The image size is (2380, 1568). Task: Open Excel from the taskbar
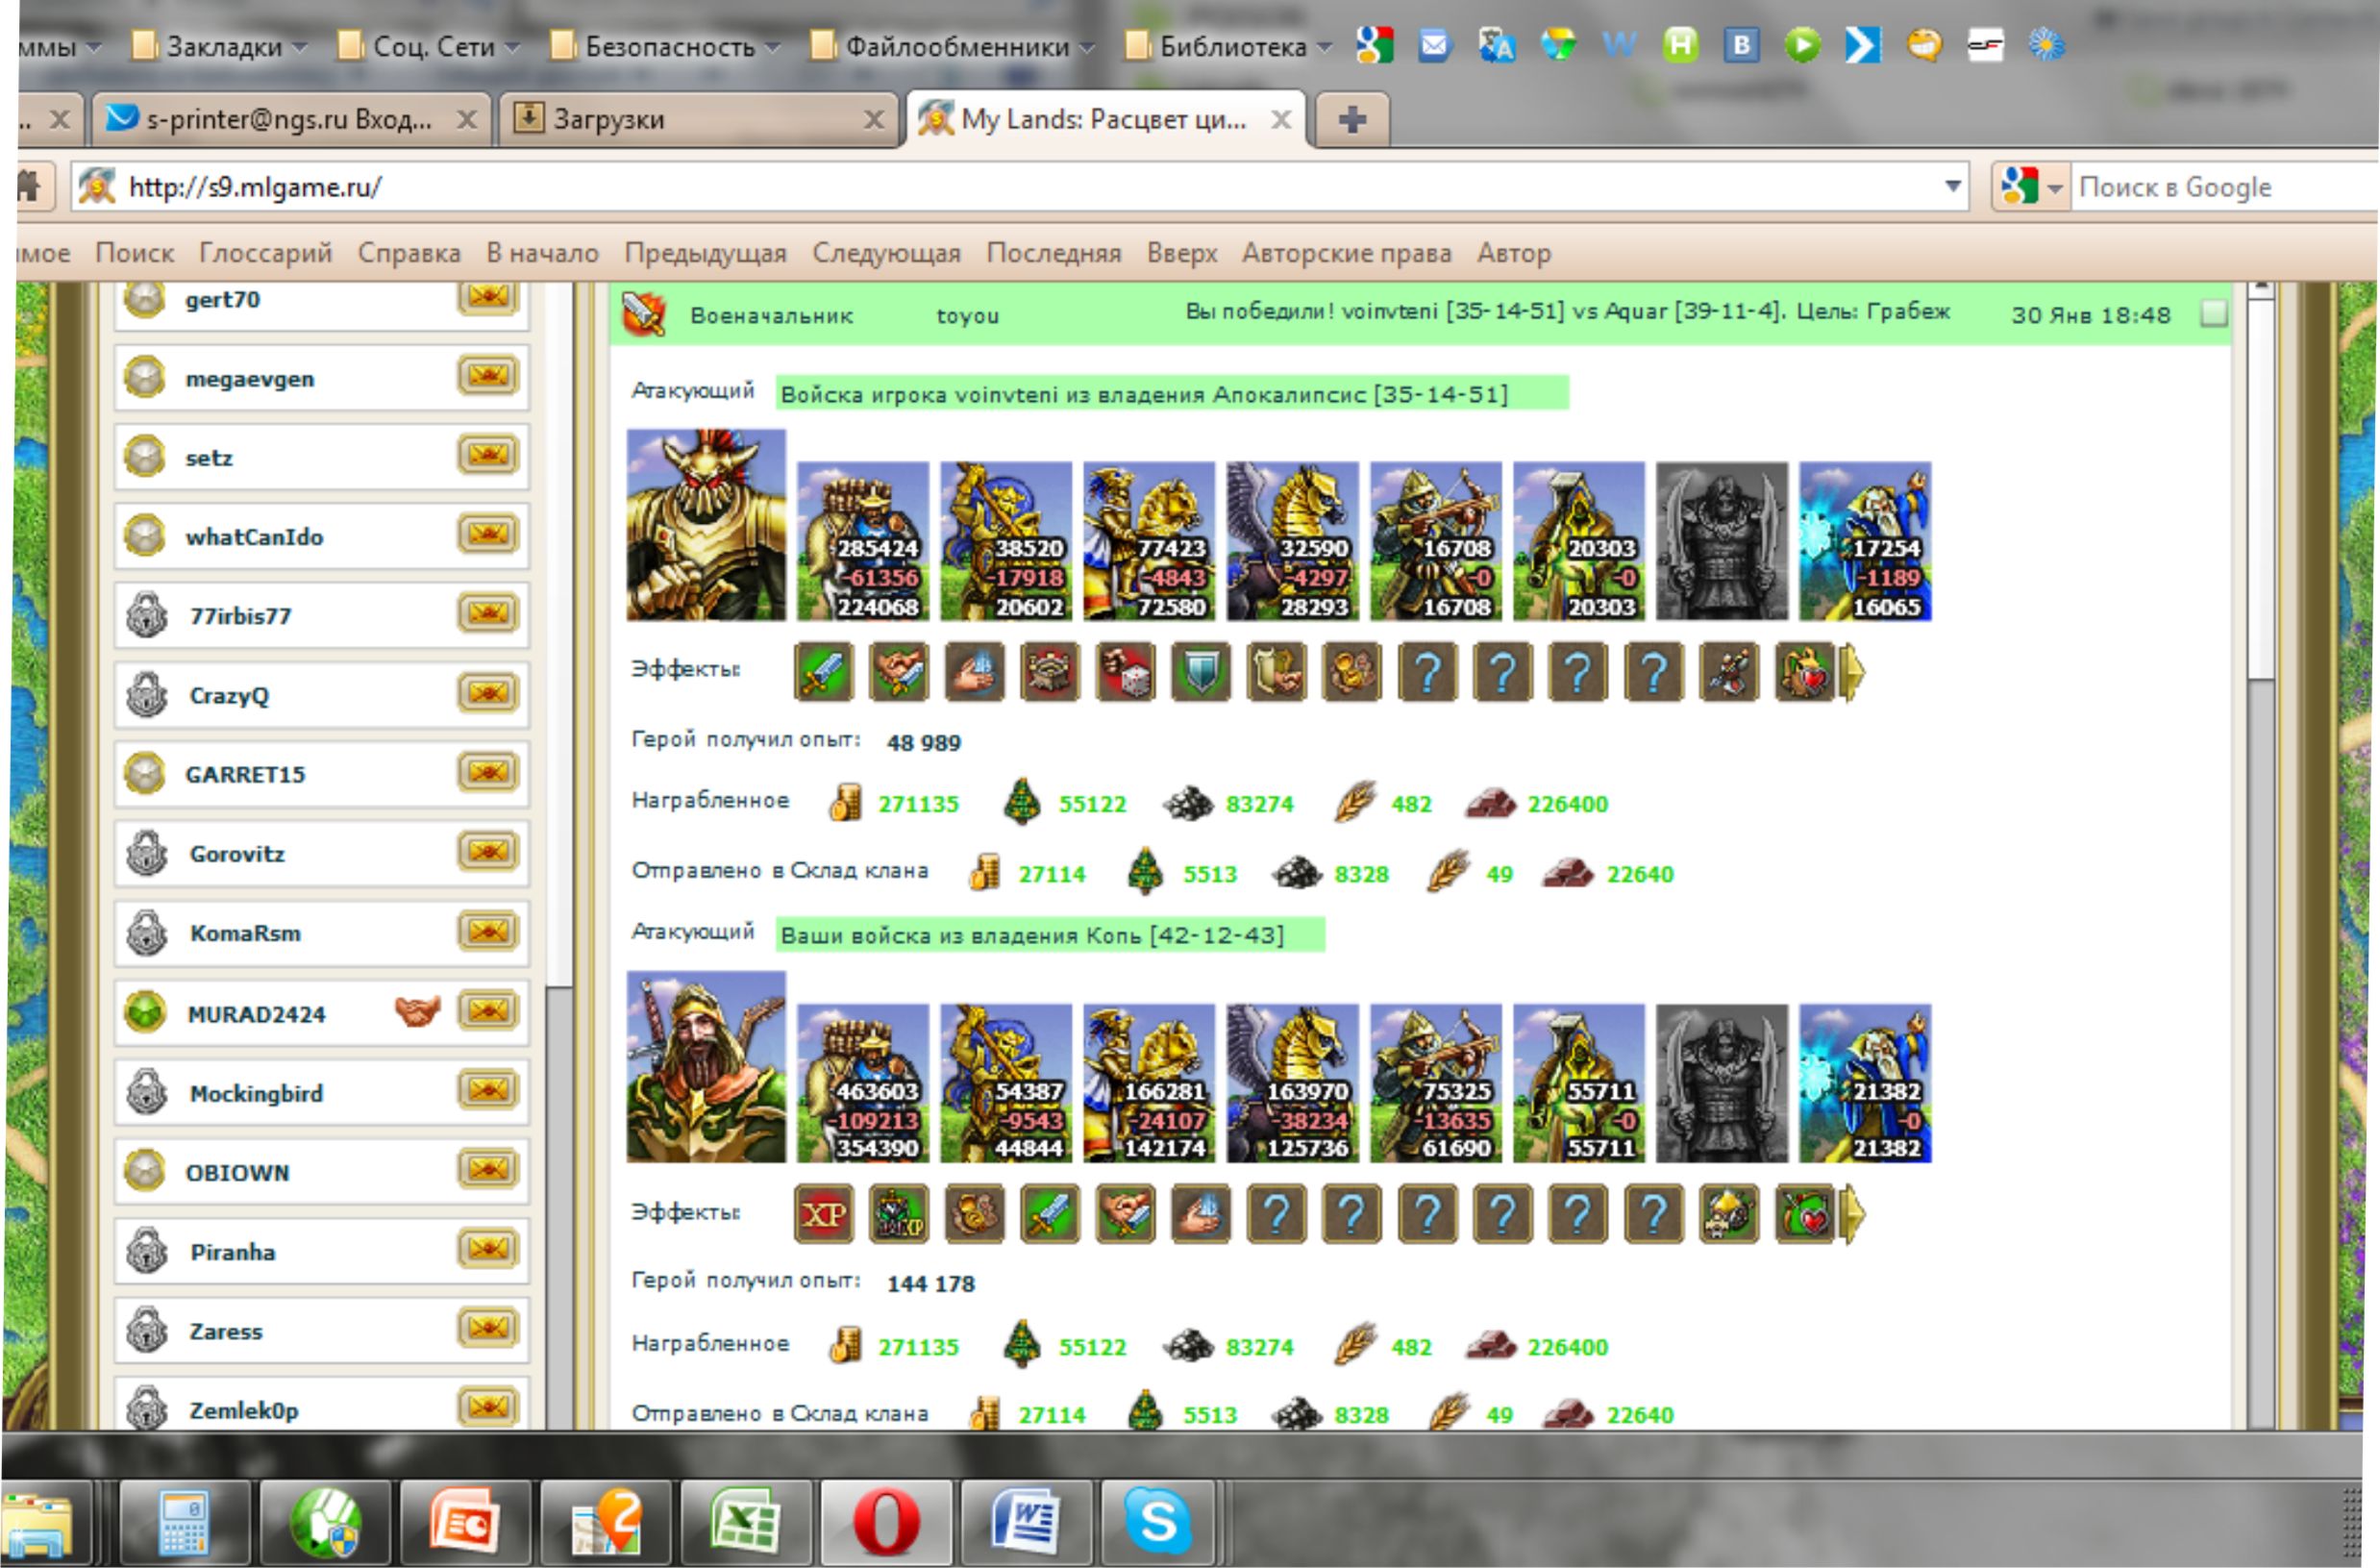(745, 1522)
